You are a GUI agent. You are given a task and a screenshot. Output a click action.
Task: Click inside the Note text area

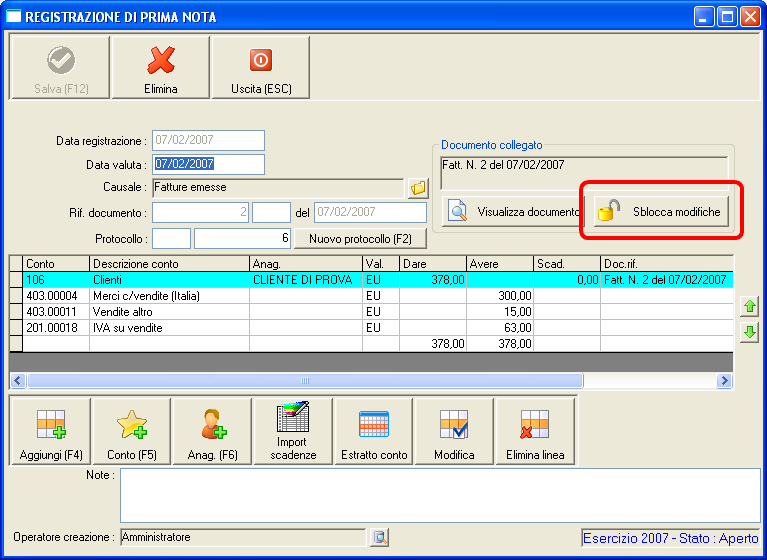click(x=440, y=495)
